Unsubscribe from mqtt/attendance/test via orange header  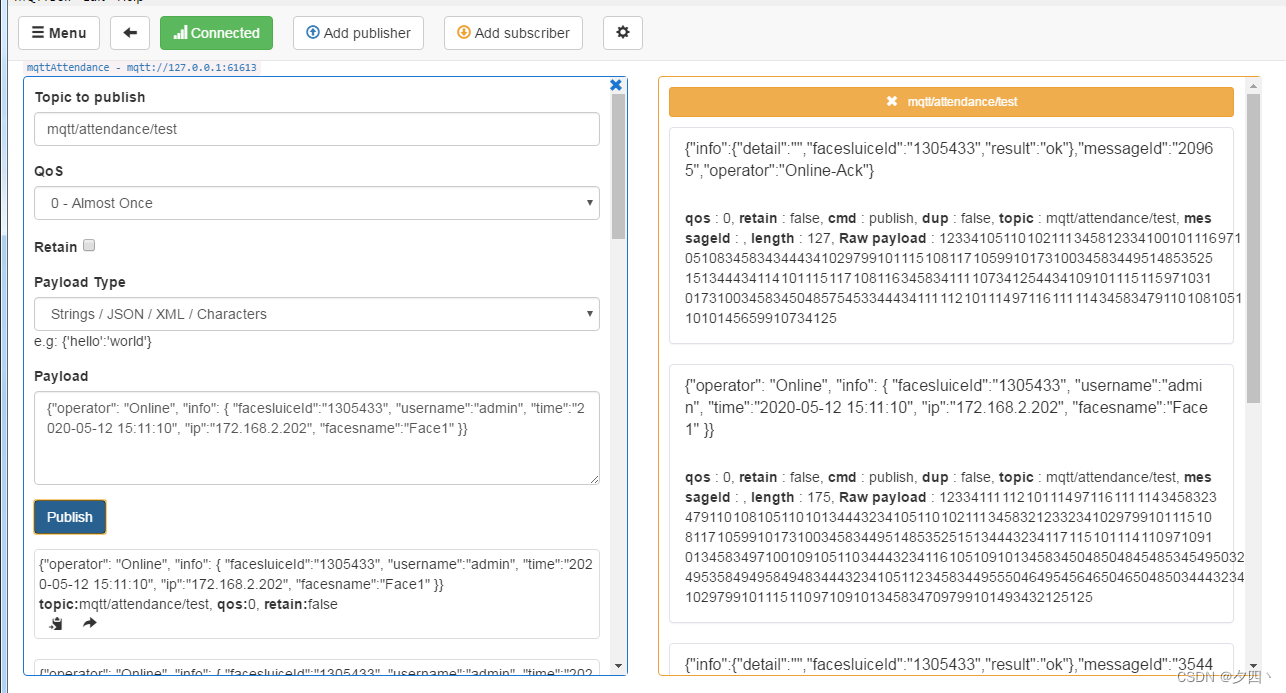coord(951,102)
